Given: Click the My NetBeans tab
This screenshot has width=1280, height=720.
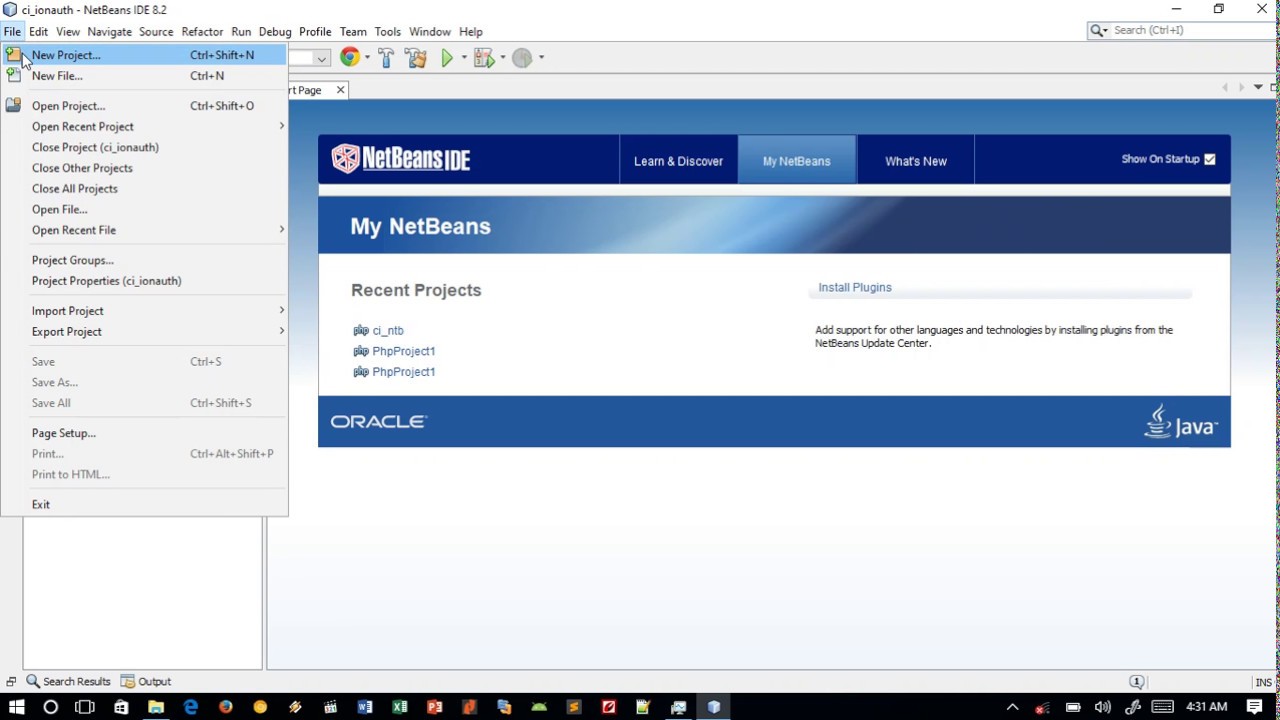Looking at the screenshot, I should (x=796, y=161).
